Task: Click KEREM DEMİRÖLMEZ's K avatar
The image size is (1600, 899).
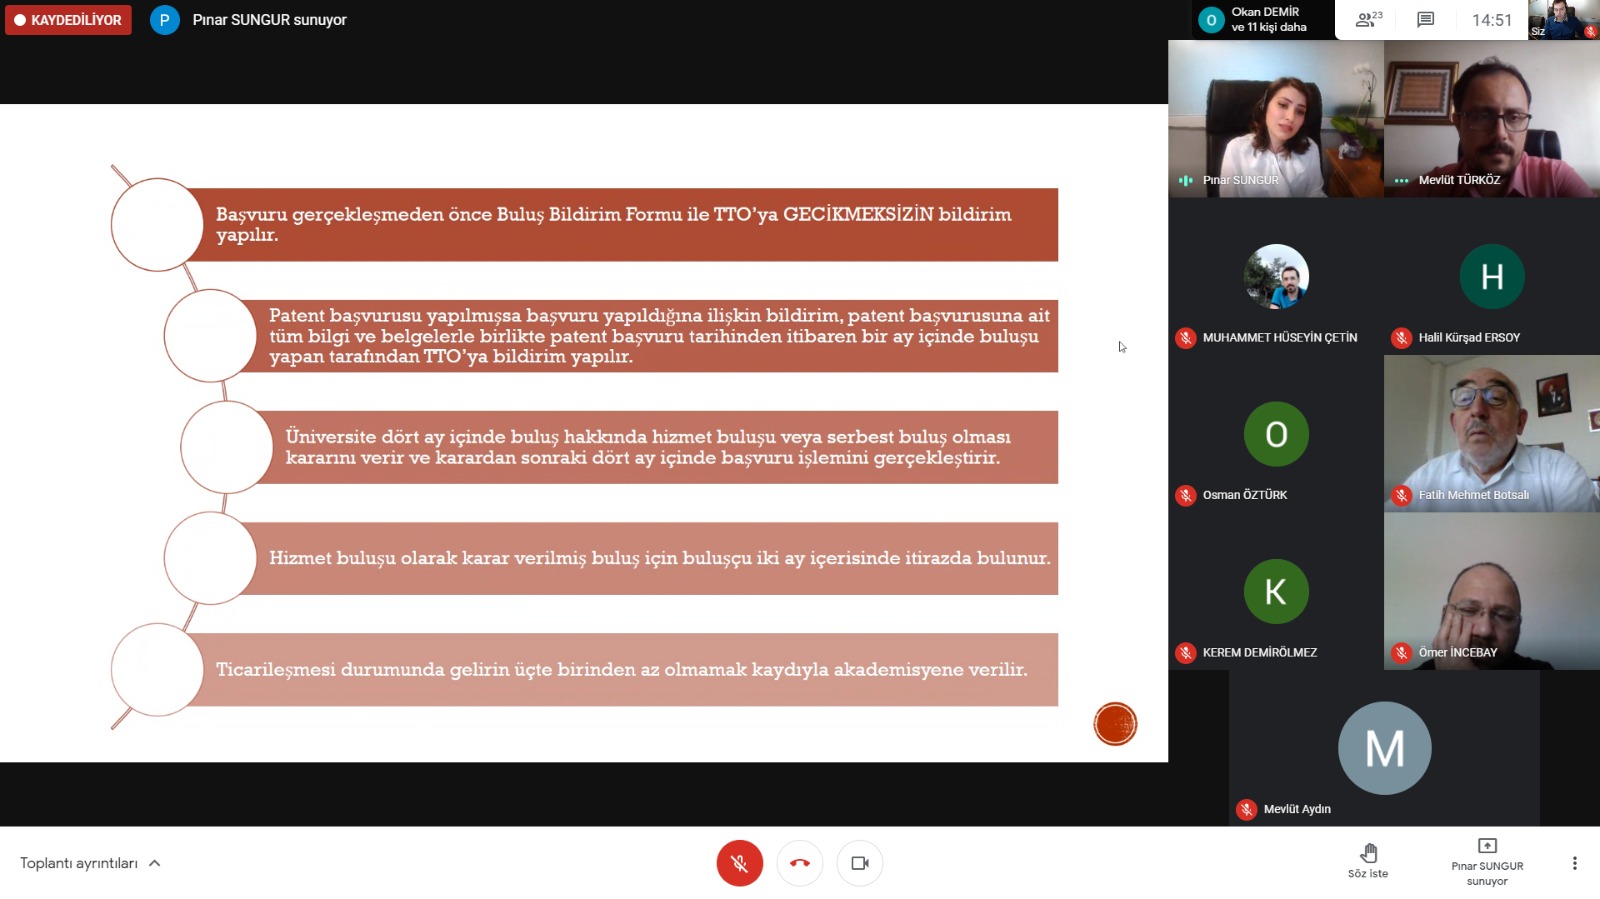Action: 1276,591
